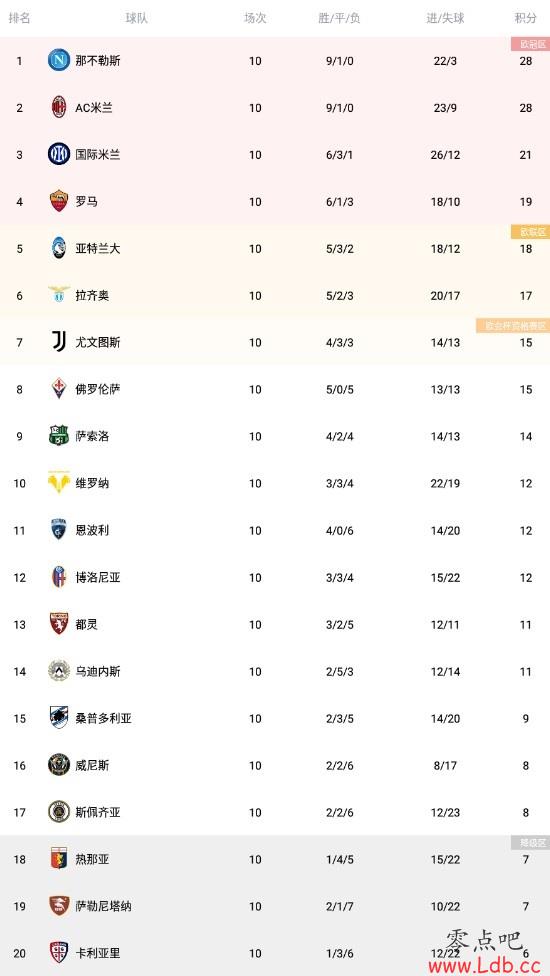Click the Cagliari crest icon

pos(59,952)
